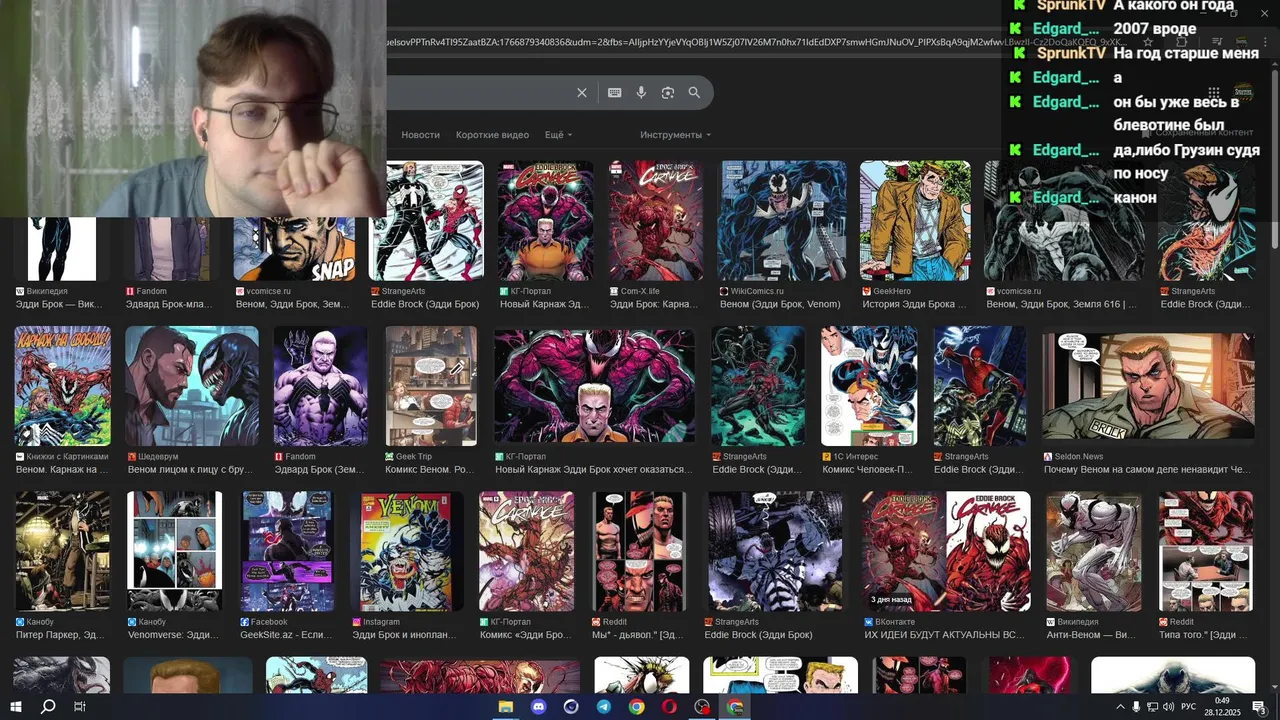This screenshot has height=720, width=1280.
Task: Open Geek Trip Комикс Веном image
Action: (x=431, y=386)
